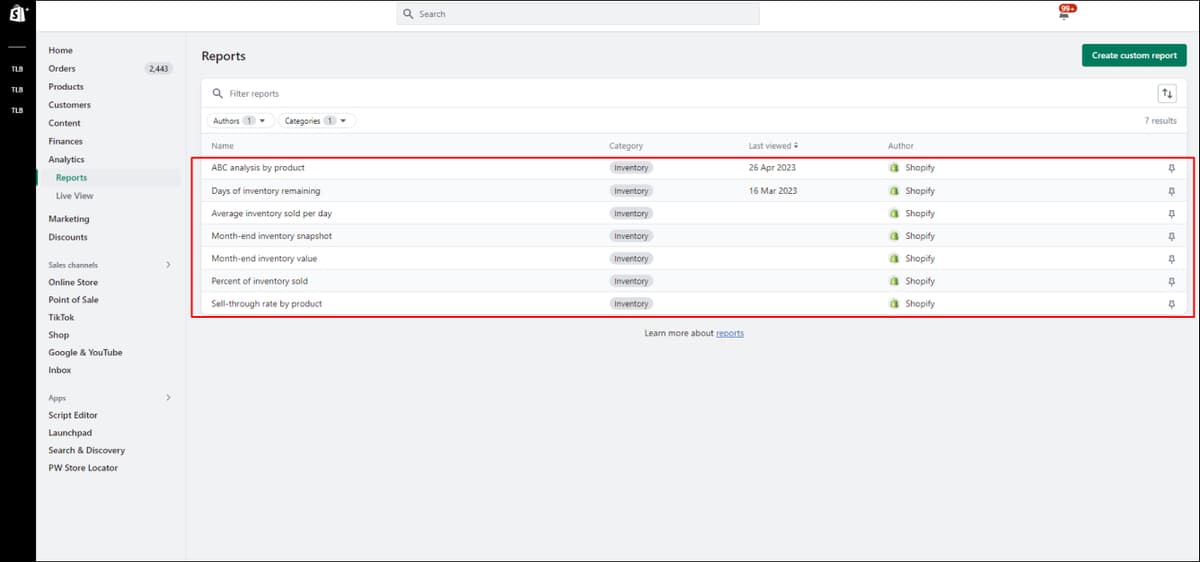Image resolution: width=1200 pixels, height=562 pixels.
Task: Pin the Sell-through rate by product report
Action: [1171, 304]
